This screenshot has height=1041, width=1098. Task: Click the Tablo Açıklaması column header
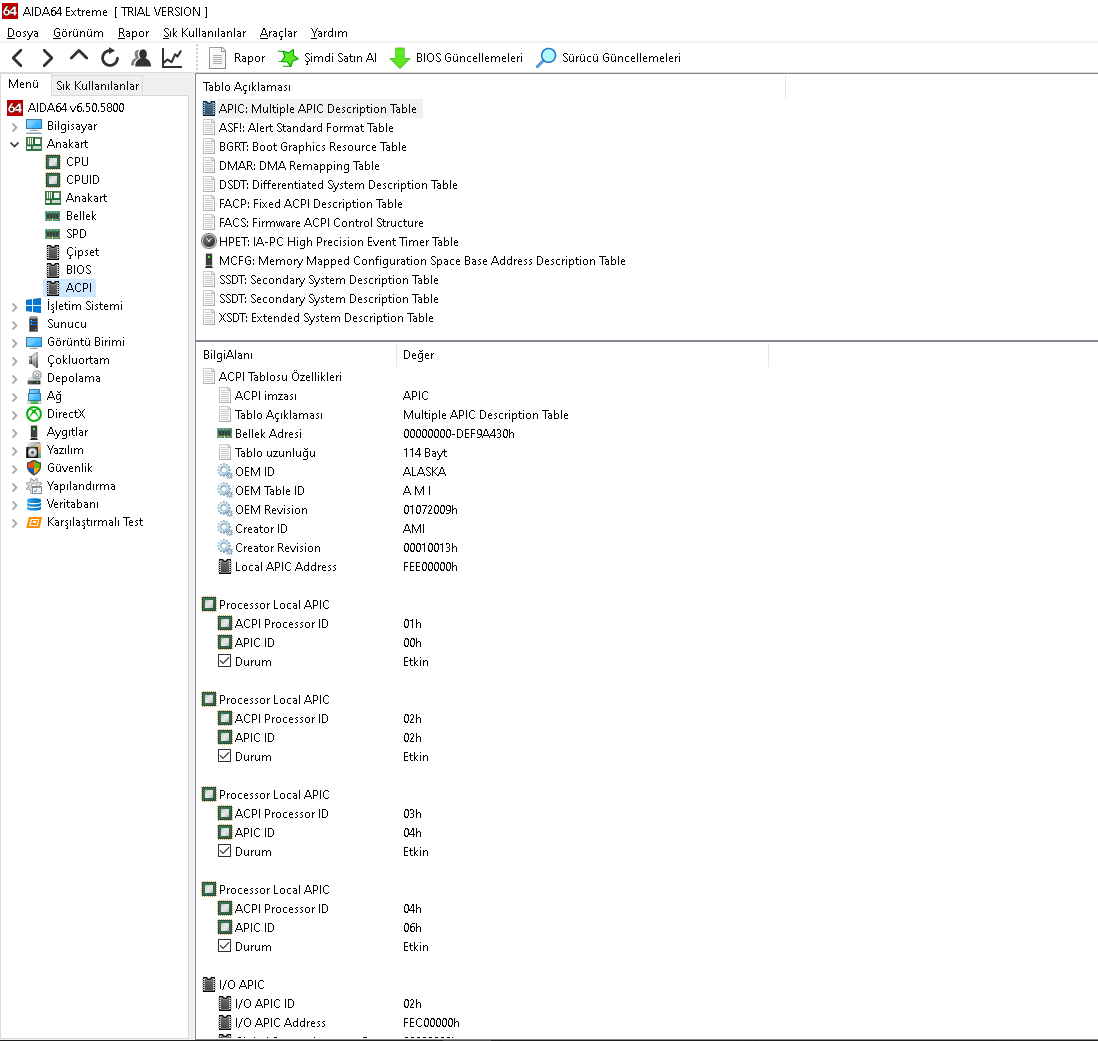(x=492, y=87)
